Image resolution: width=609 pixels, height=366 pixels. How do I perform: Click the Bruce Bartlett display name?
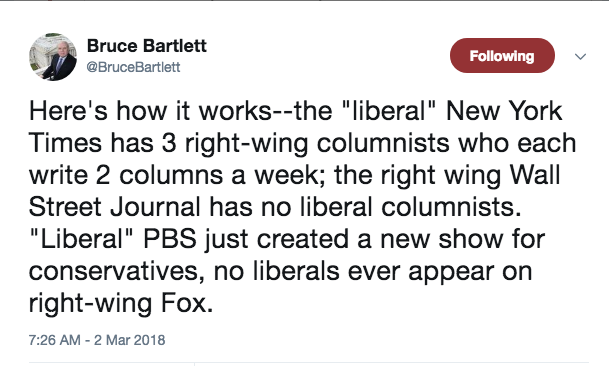click(x=146, y=46)
